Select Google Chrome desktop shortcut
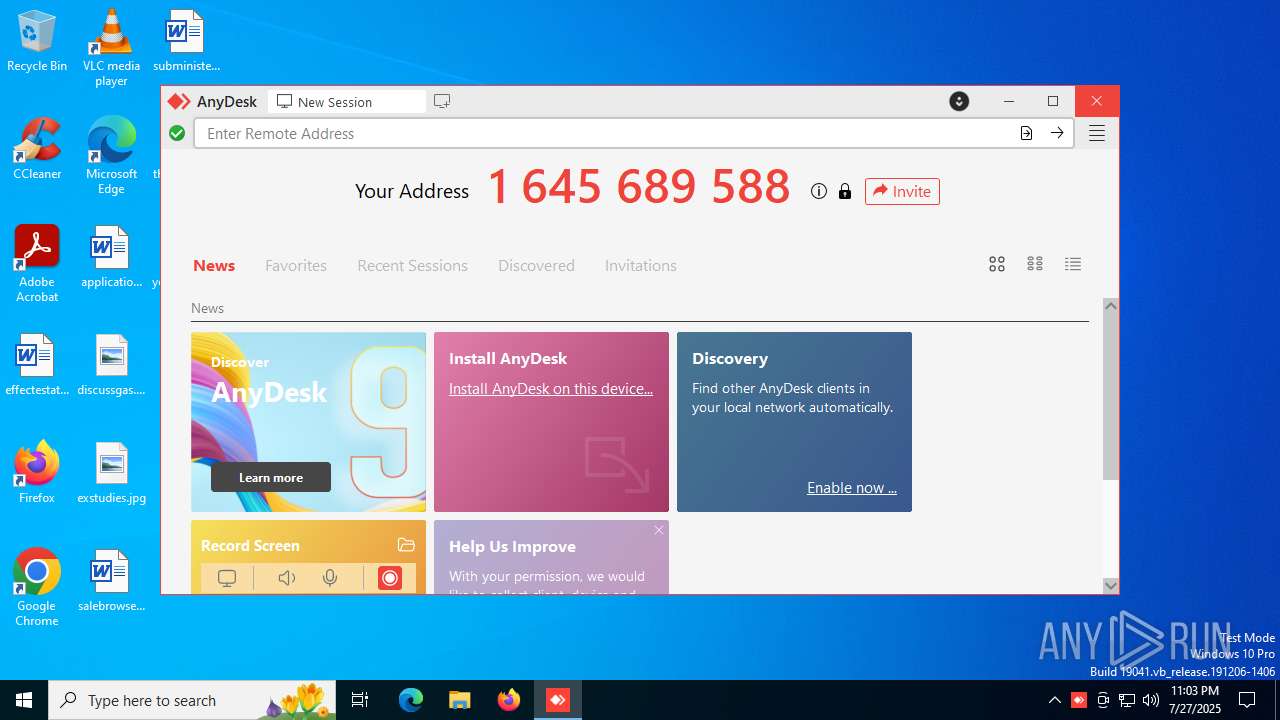 click(x=37, y=588)
